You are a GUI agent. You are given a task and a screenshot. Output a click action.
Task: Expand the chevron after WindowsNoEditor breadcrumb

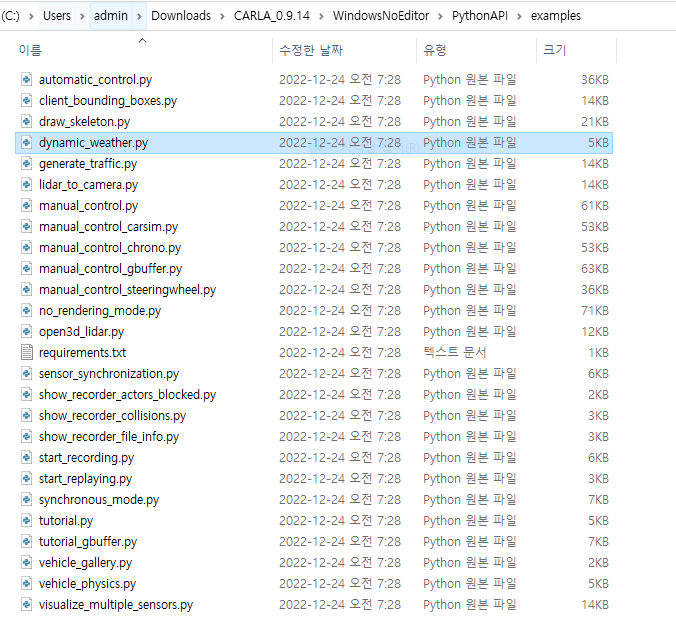pyautogui.click(x=440, y=16)
